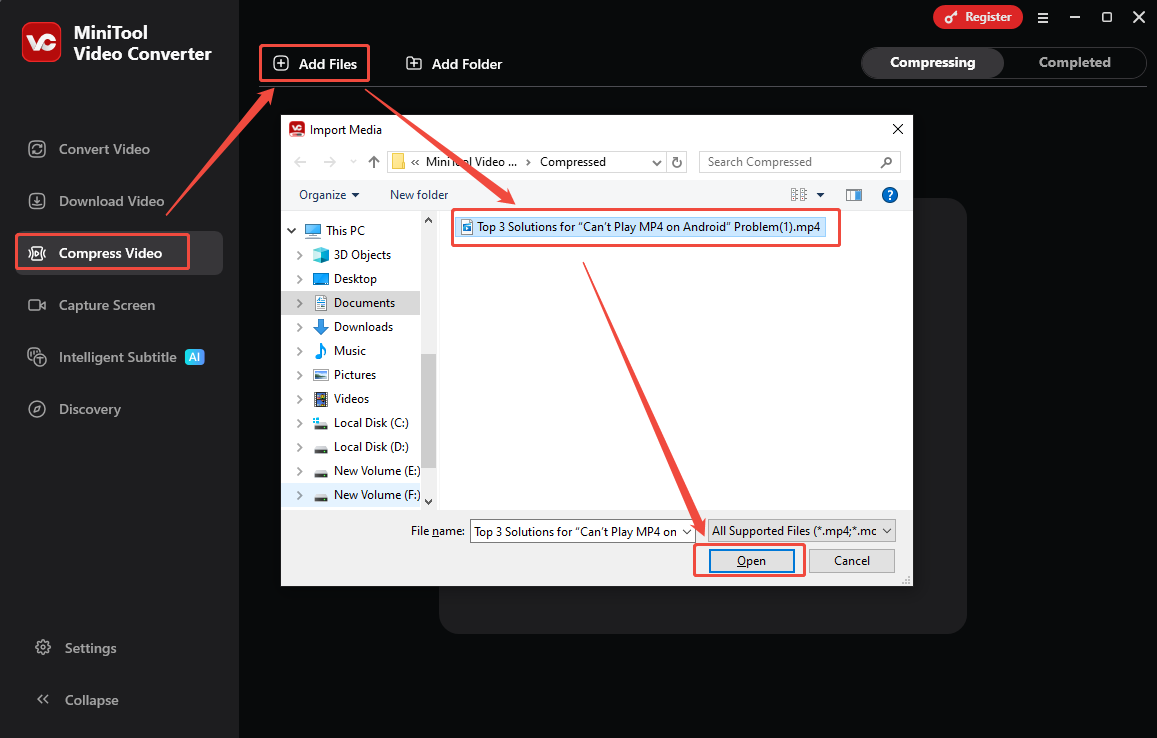The height and width of the screenshot is (738, 1157).
Task: Open the Download Video tool
Action: 105,200
